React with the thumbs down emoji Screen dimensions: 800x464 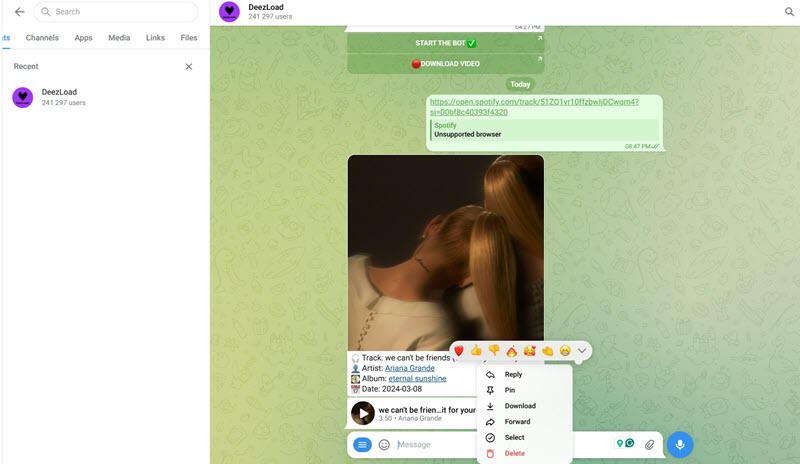tap(494, 351)
